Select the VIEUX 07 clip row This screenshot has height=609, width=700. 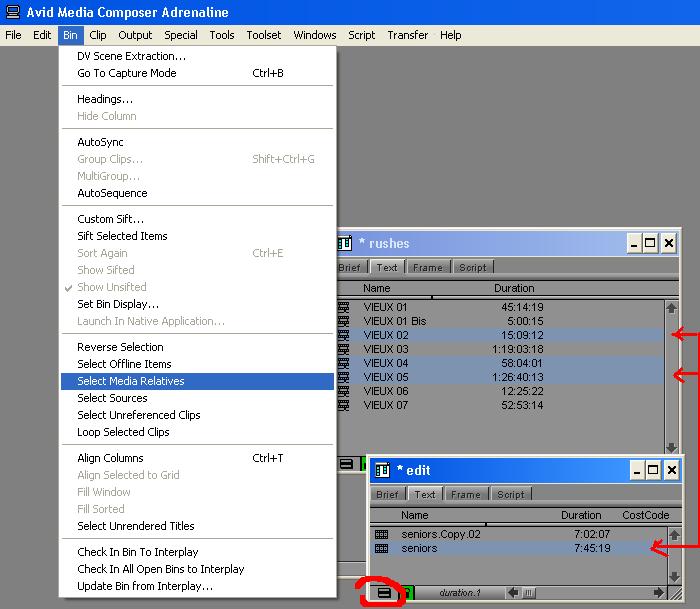tap(500, 405)
